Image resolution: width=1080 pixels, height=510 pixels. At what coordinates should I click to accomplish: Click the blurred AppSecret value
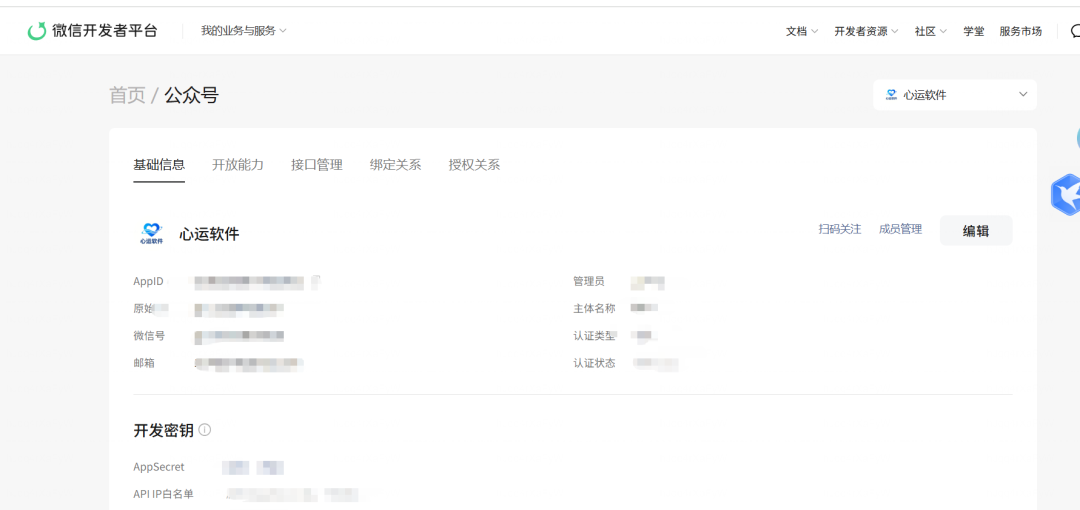253,468
